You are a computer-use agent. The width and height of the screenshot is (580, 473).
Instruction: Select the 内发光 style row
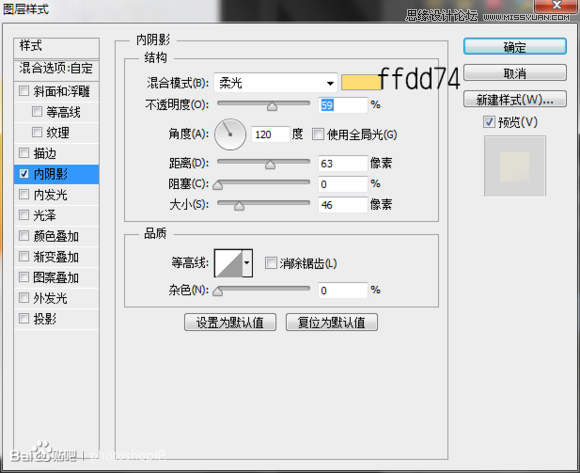[57, 195]
